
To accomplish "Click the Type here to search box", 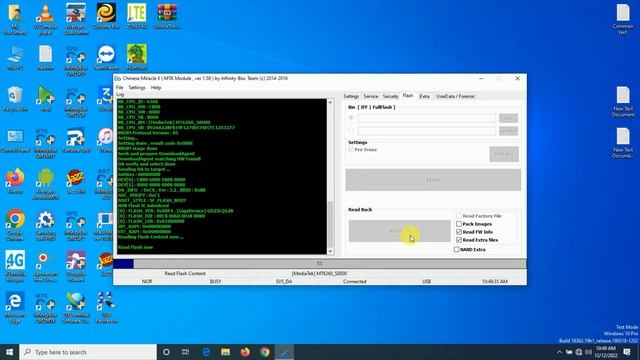I will (88, 352).
